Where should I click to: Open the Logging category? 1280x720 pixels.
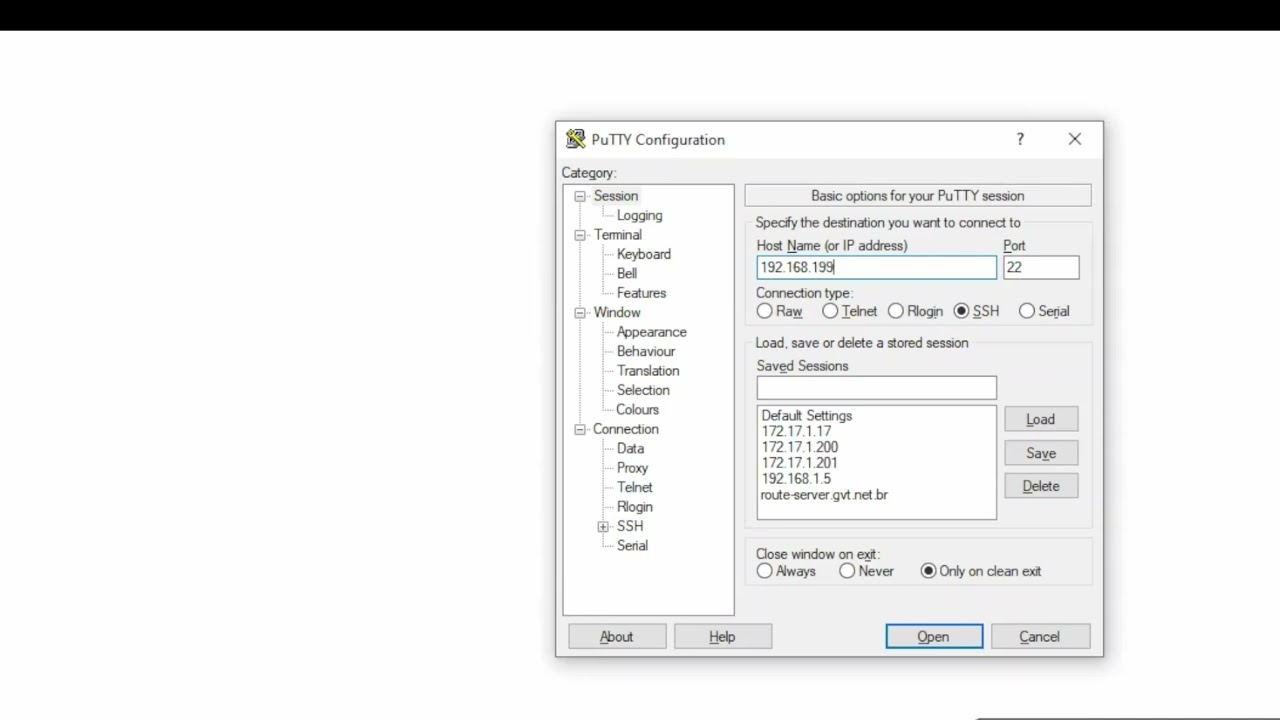point(639,215)
